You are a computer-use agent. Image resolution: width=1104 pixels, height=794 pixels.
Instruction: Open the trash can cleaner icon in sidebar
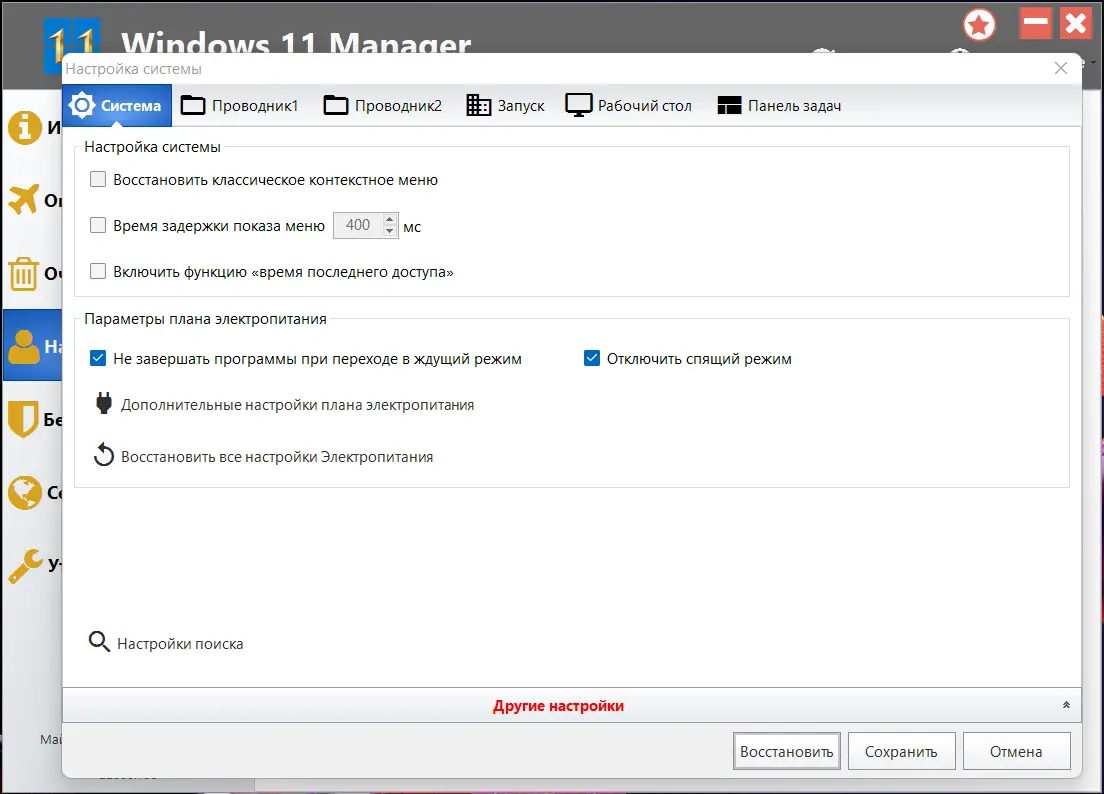(x=23, y=273)
